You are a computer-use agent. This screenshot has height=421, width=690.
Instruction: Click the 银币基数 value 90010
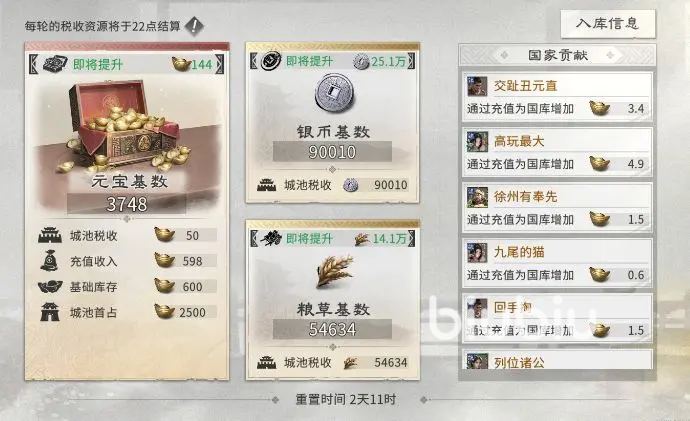click(332, 152)
